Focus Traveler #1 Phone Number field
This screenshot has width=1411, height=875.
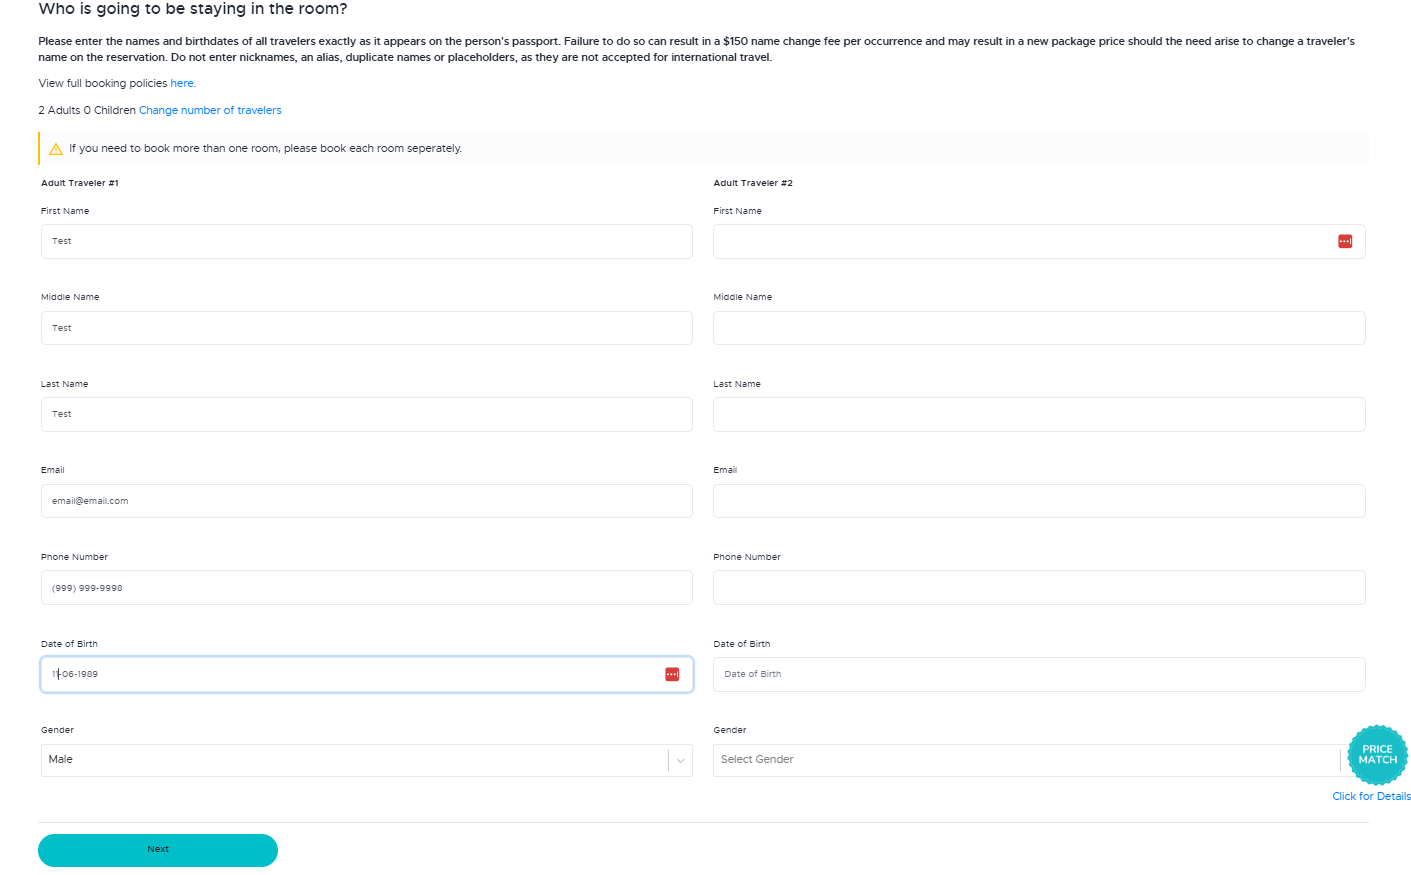coord(366,588)
